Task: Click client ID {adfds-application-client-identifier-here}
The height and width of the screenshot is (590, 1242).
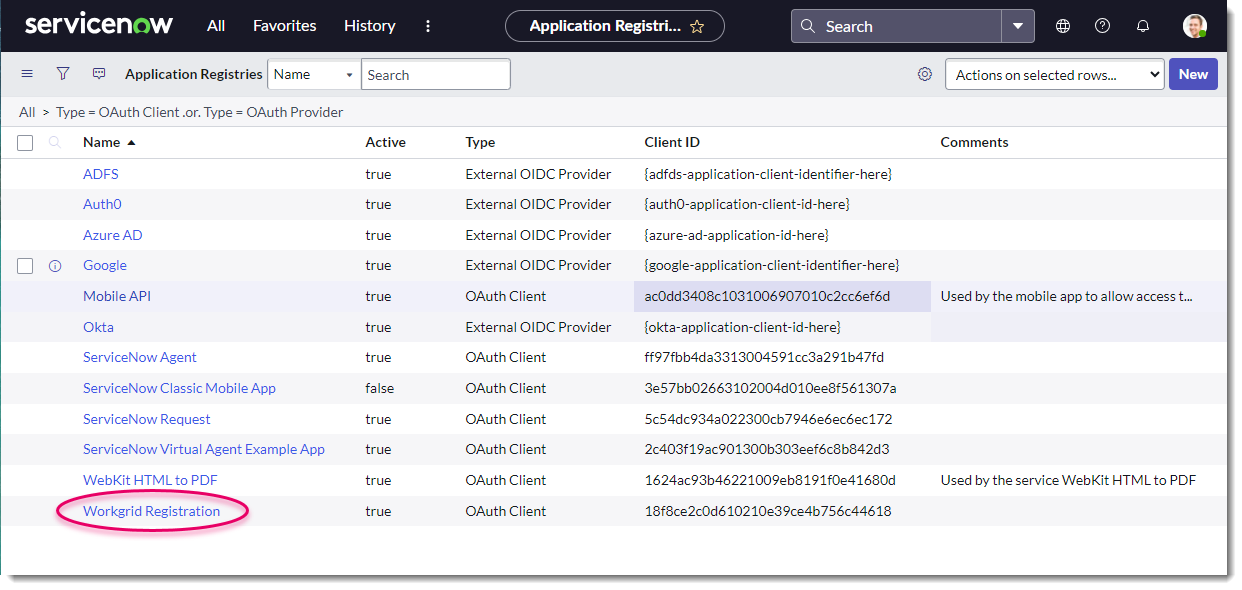Action: click(769, 174)
